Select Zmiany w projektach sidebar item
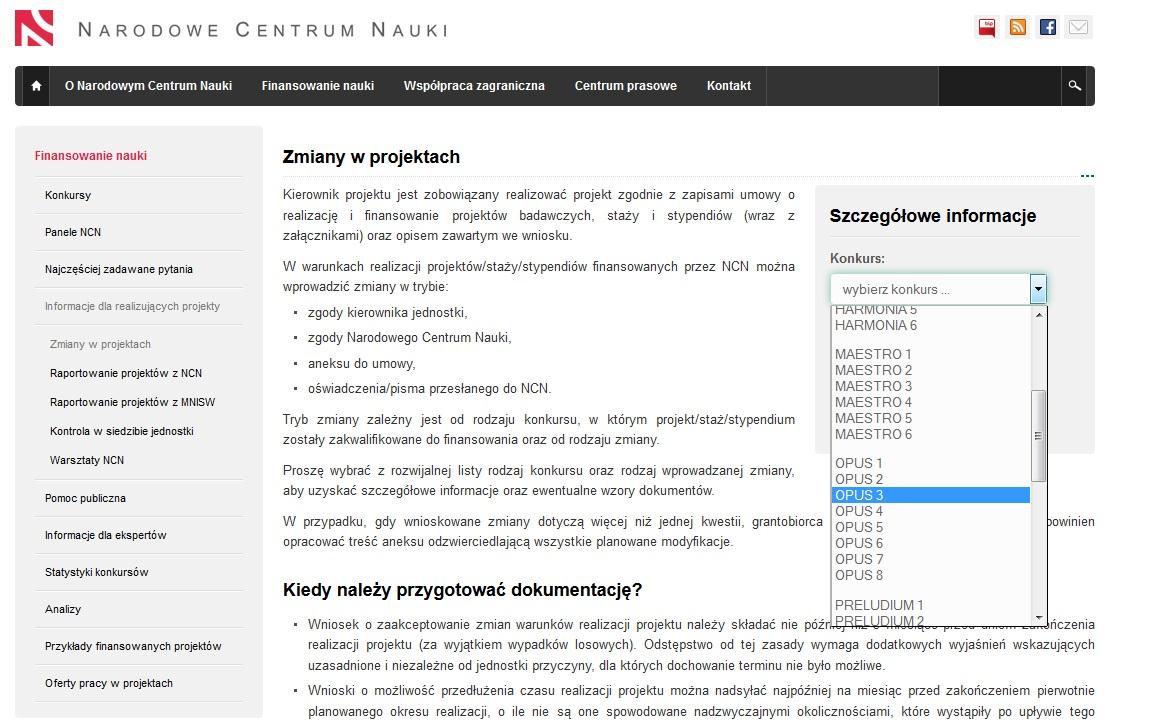 coord(100,345)
